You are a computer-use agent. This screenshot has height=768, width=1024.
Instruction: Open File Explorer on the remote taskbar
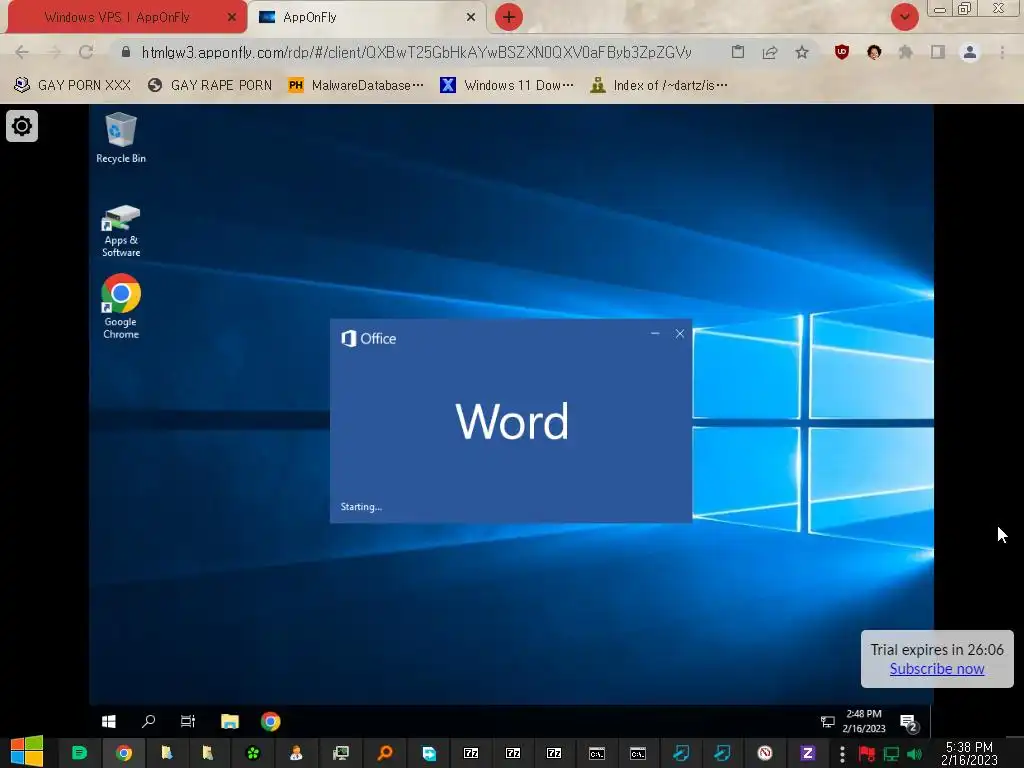point(229,721)
